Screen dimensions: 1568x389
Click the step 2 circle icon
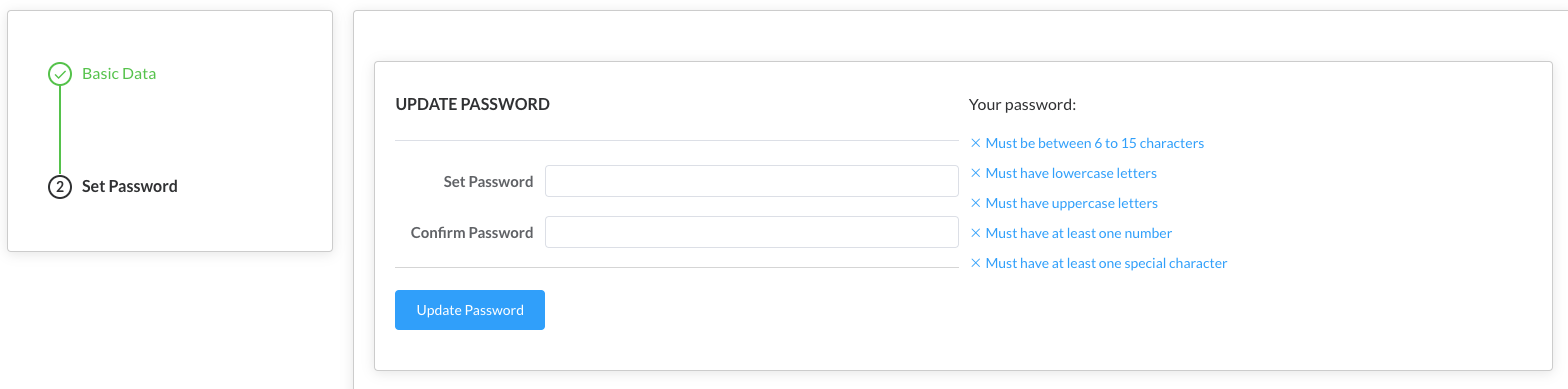coord(60,186)
